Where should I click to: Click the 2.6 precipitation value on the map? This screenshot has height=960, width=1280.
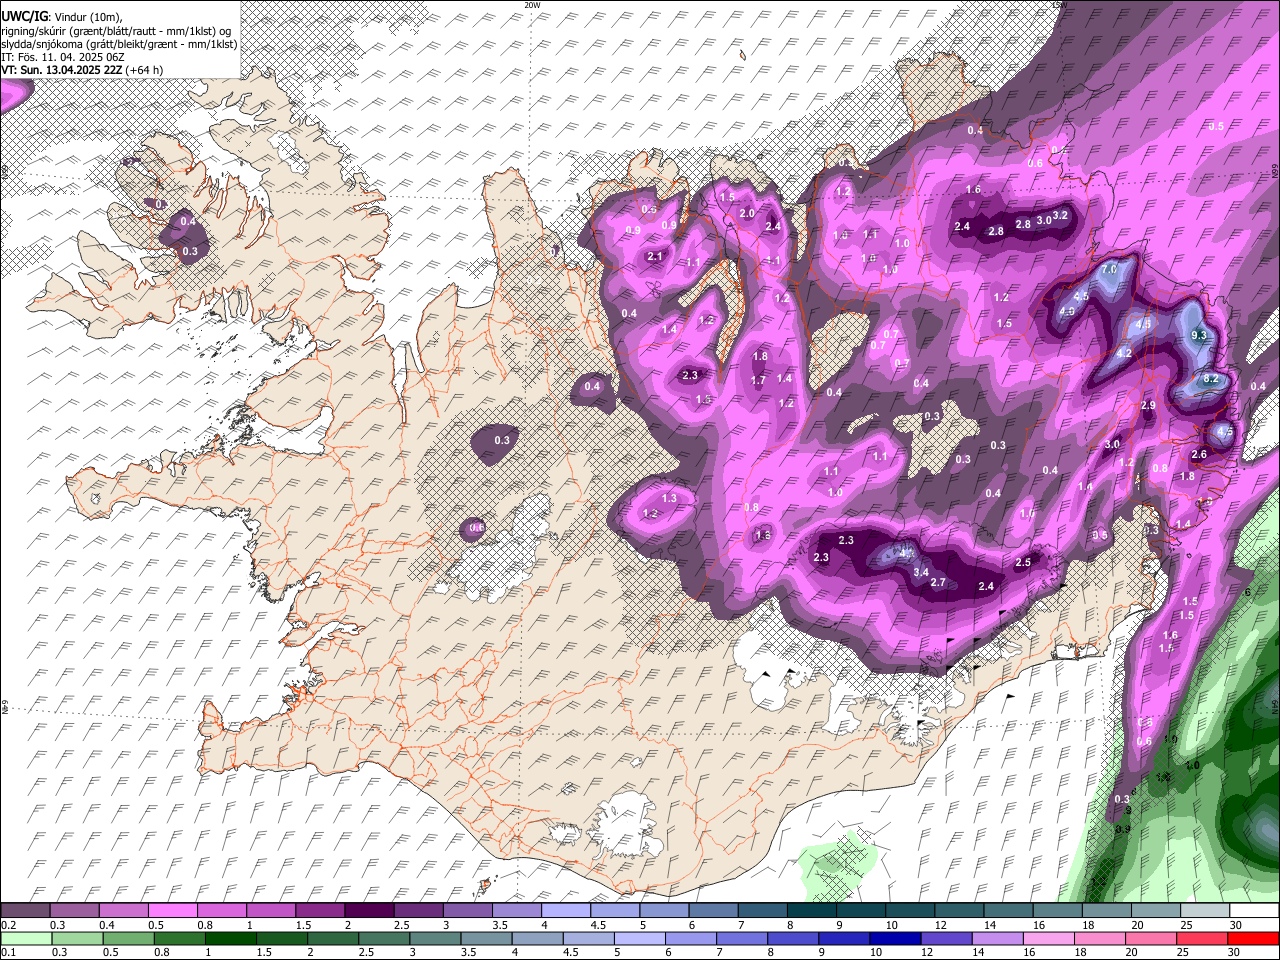(1200, 454)
